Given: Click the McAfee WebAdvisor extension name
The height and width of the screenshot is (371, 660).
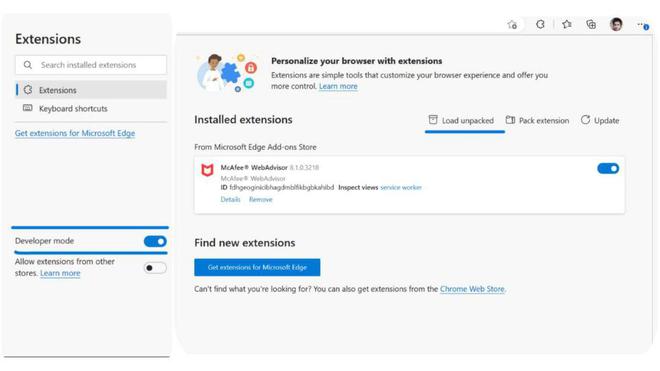Looking at the screenshot, I should pyautogui.click(x=254, y=168).
